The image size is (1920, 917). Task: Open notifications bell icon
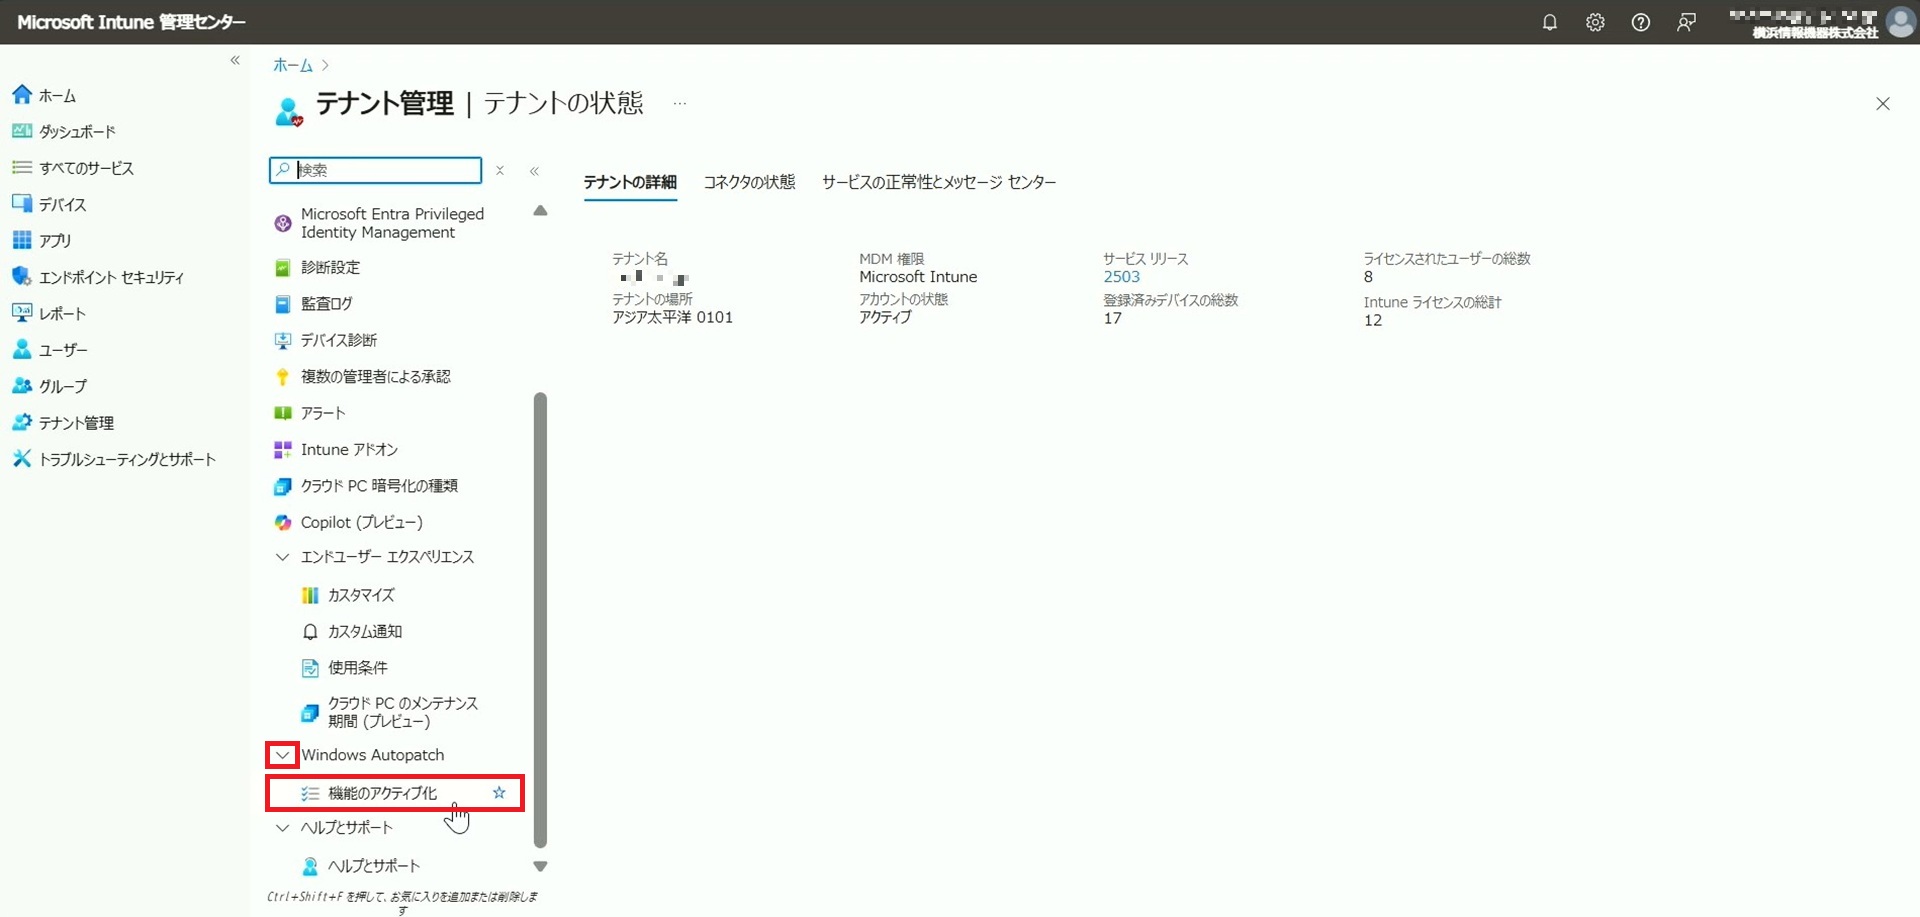click(1549, 22)
